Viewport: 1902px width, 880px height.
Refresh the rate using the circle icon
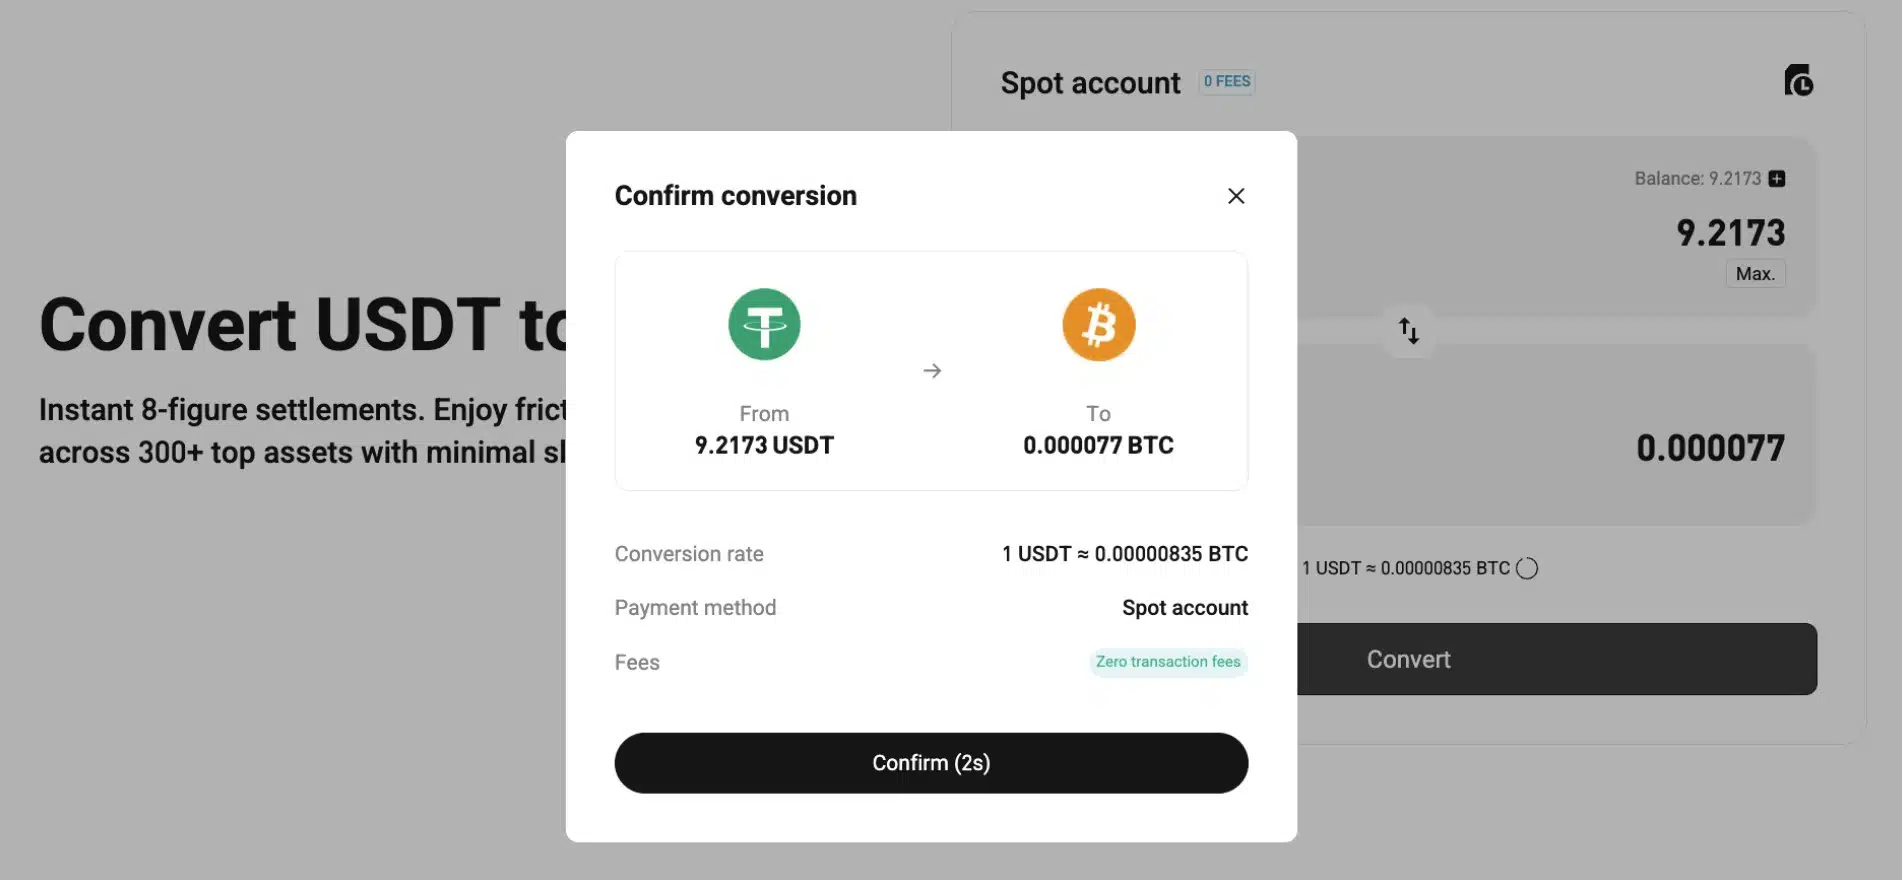(1527, 568)
